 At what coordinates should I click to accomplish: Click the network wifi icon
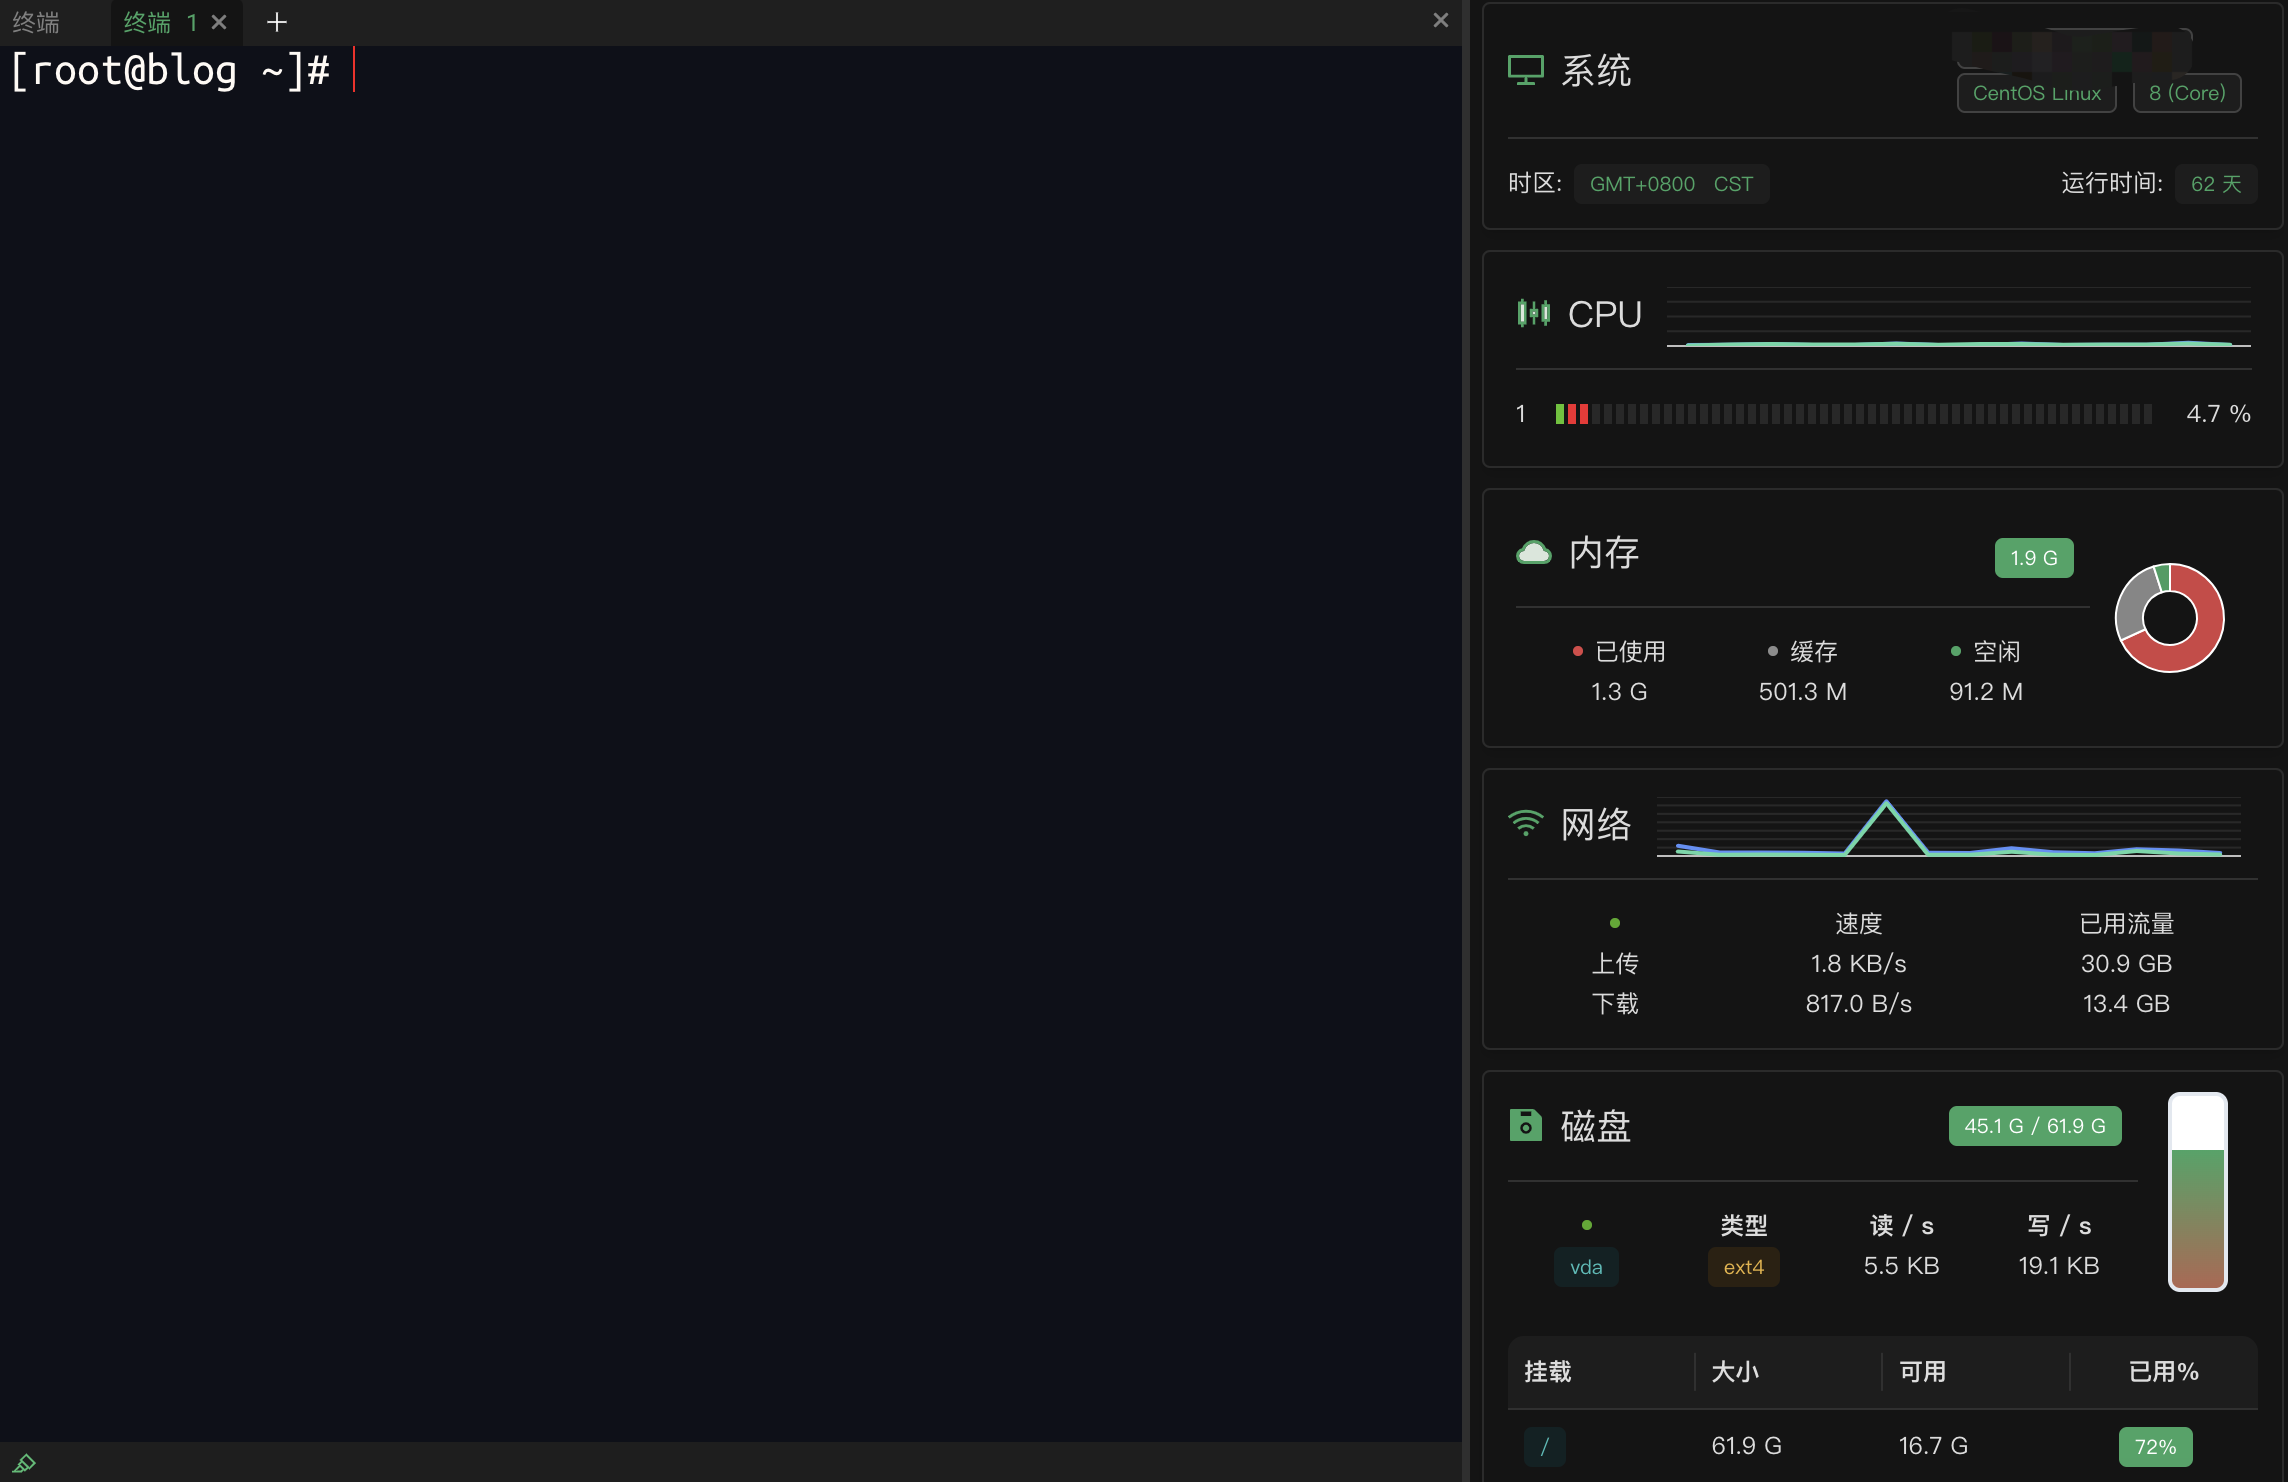click(x=1525, y=823)
